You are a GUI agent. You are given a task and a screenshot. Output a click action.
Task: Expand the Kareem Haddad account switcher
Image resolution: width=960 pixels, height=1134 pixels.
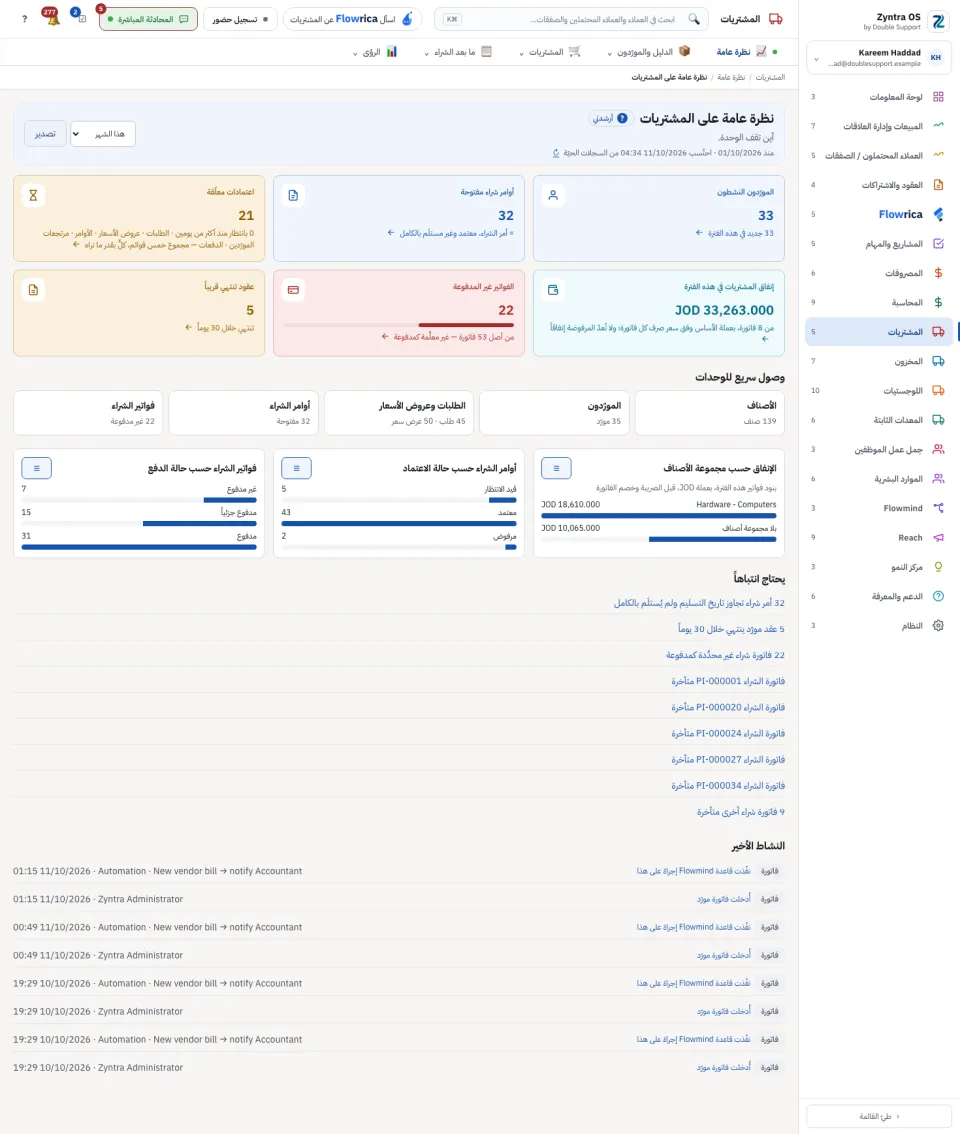point(878,58)
